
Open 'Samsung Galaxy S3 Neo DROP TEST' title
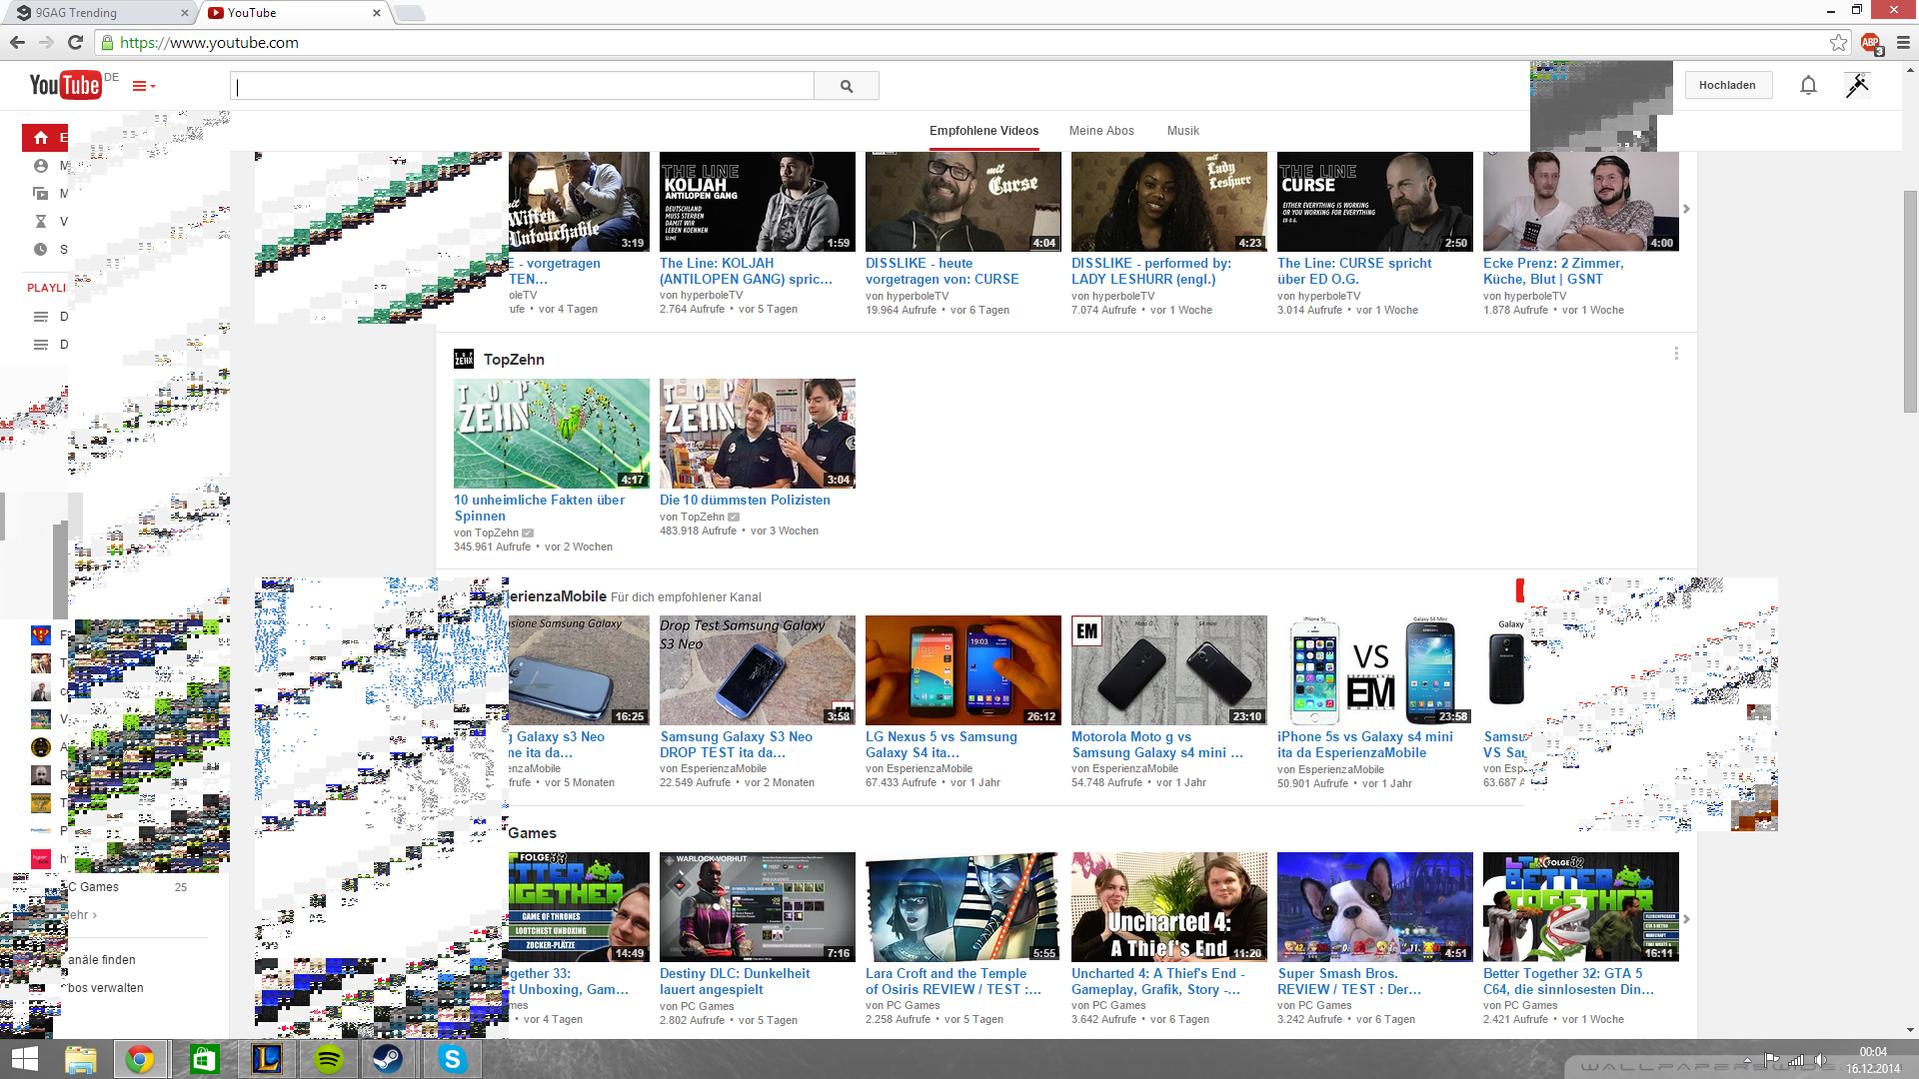pyautogui.click(x=736, y=745)
